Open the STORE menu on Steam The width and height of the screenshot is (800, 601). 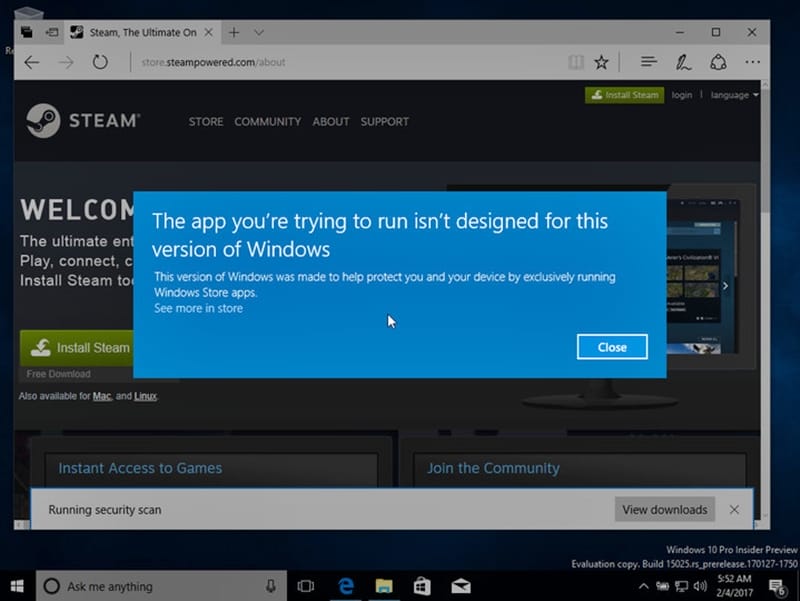[206, 121]
